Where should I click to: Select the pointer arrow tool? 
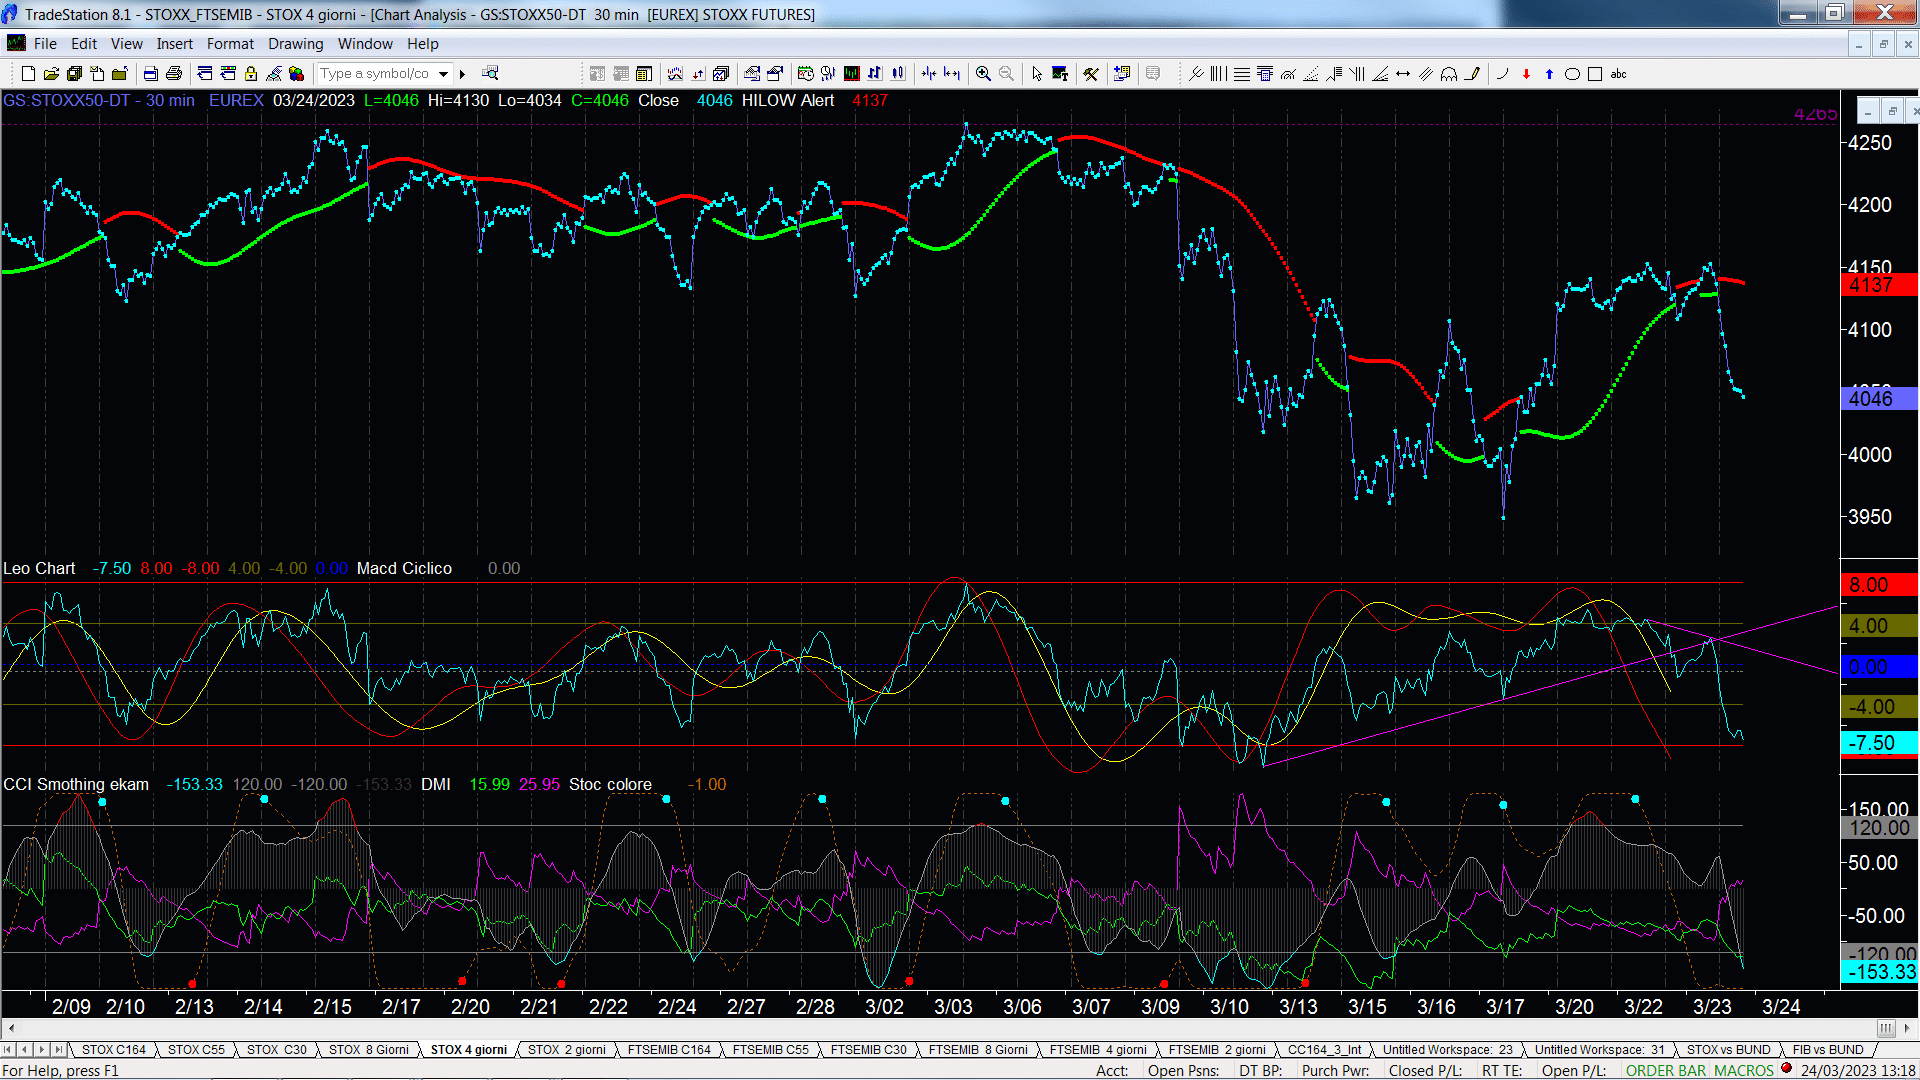[x=1037, y=74]
